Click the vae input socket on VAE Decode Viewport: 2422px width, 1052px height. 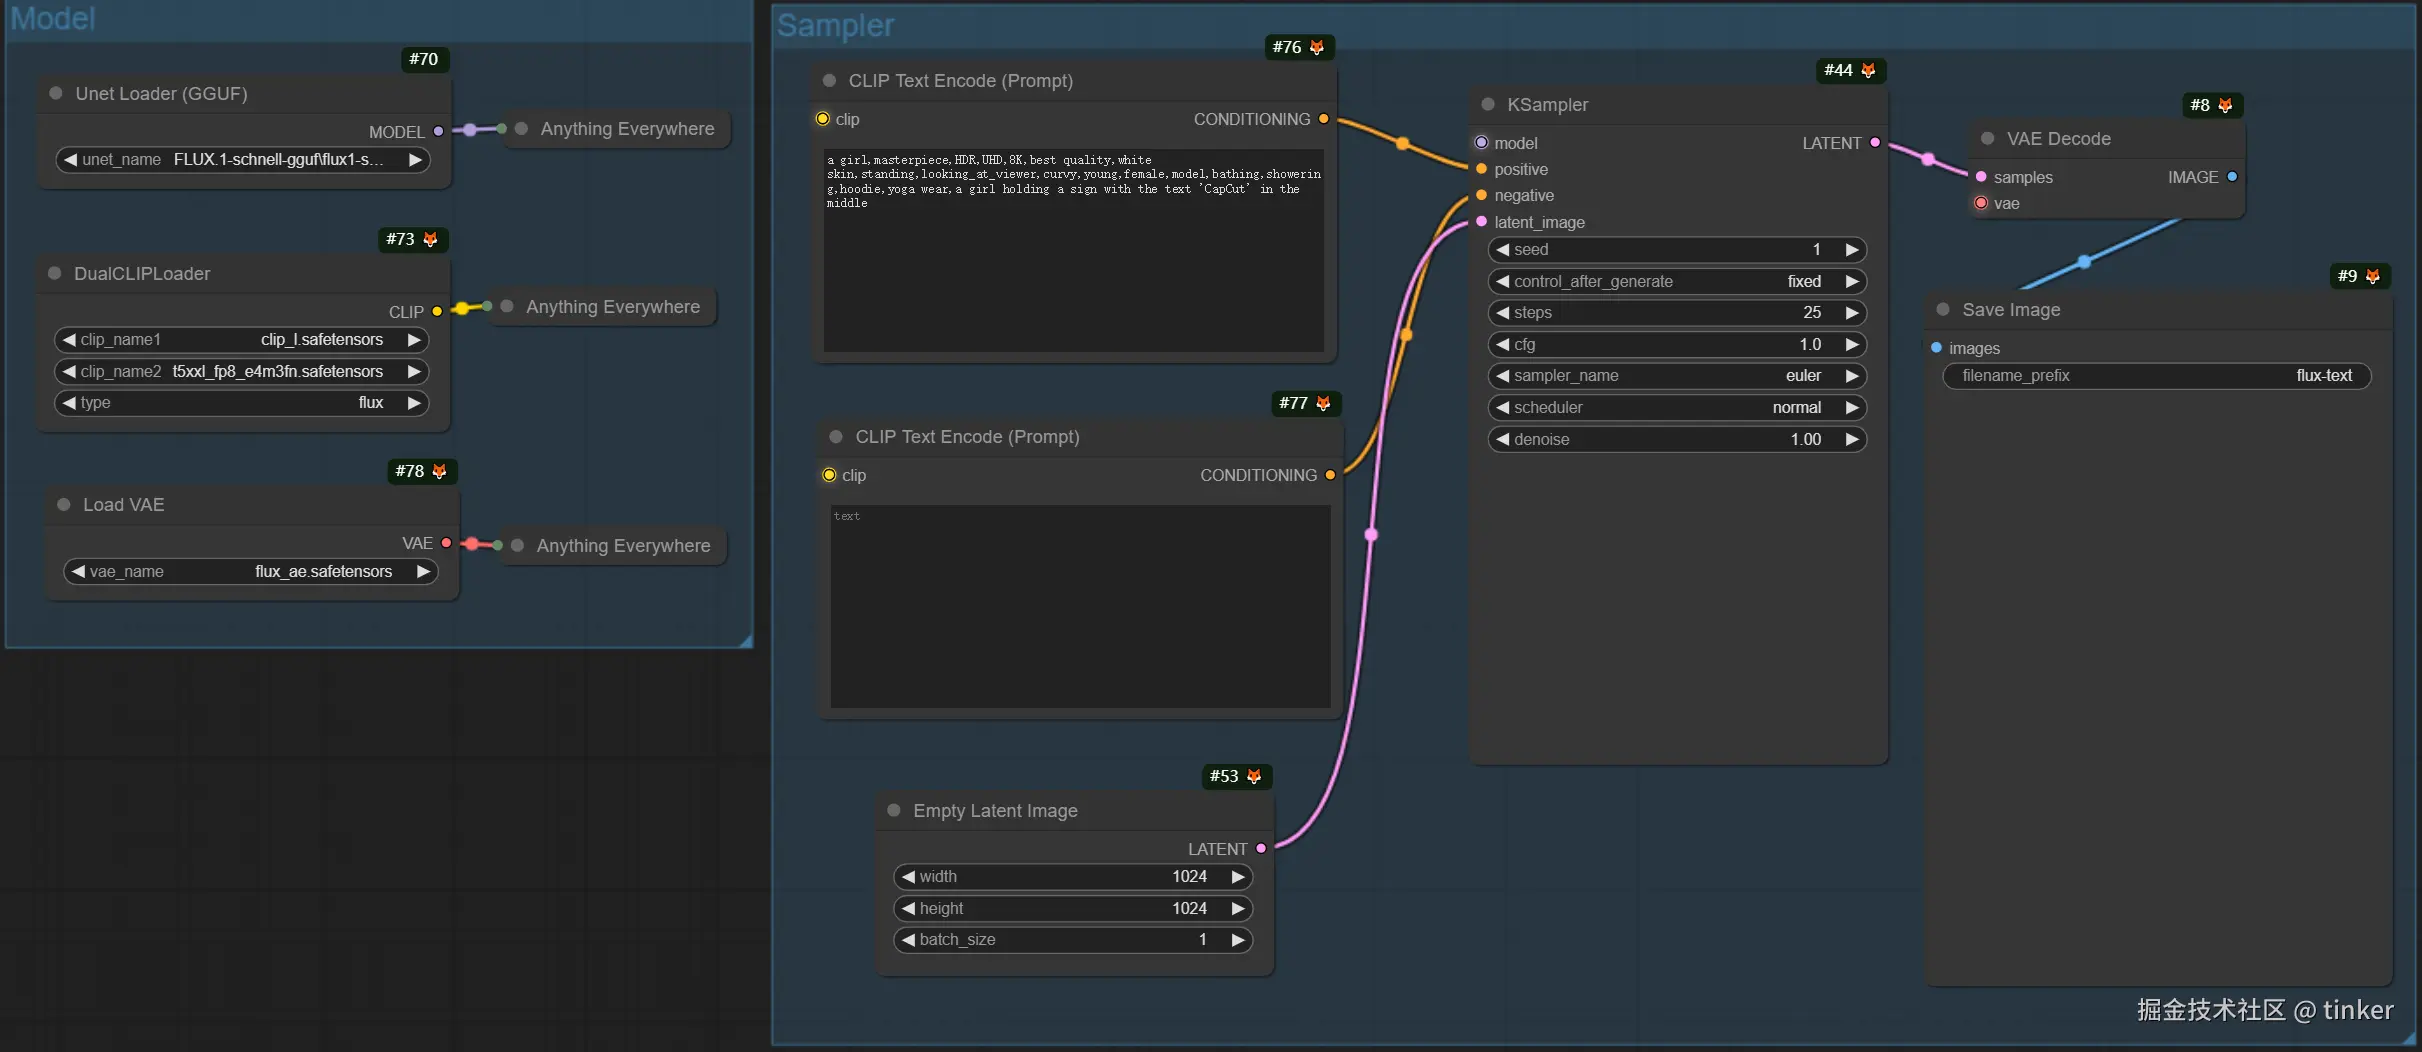pos(1981,203)
